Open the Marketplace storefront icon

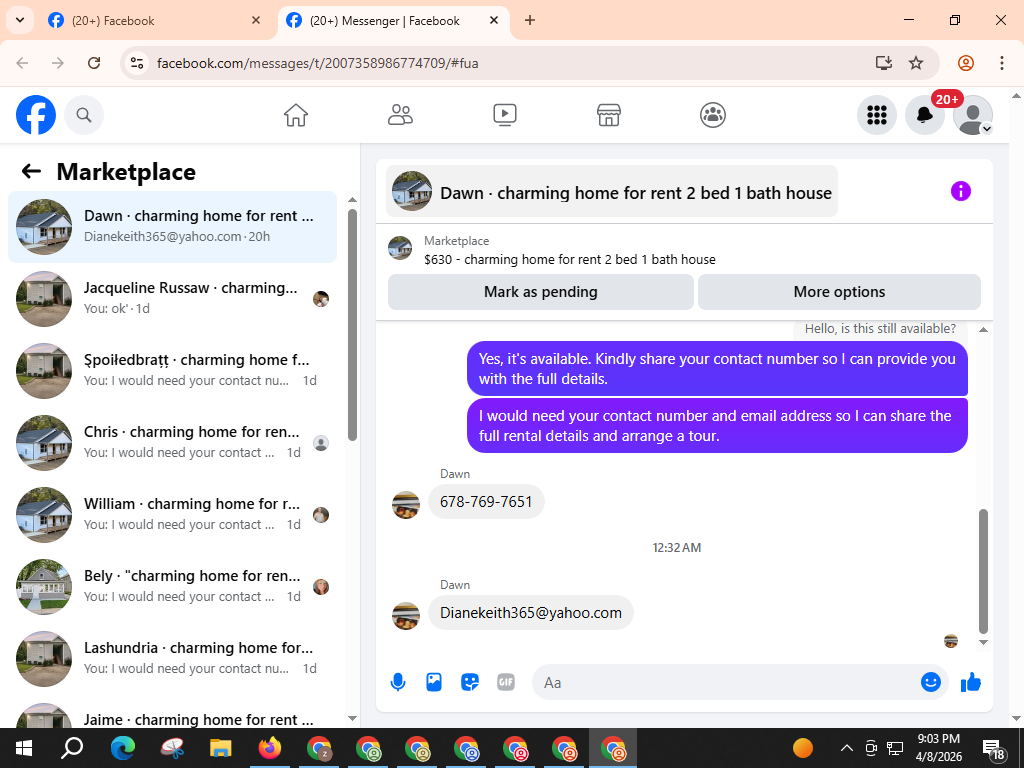click(609, 115)
